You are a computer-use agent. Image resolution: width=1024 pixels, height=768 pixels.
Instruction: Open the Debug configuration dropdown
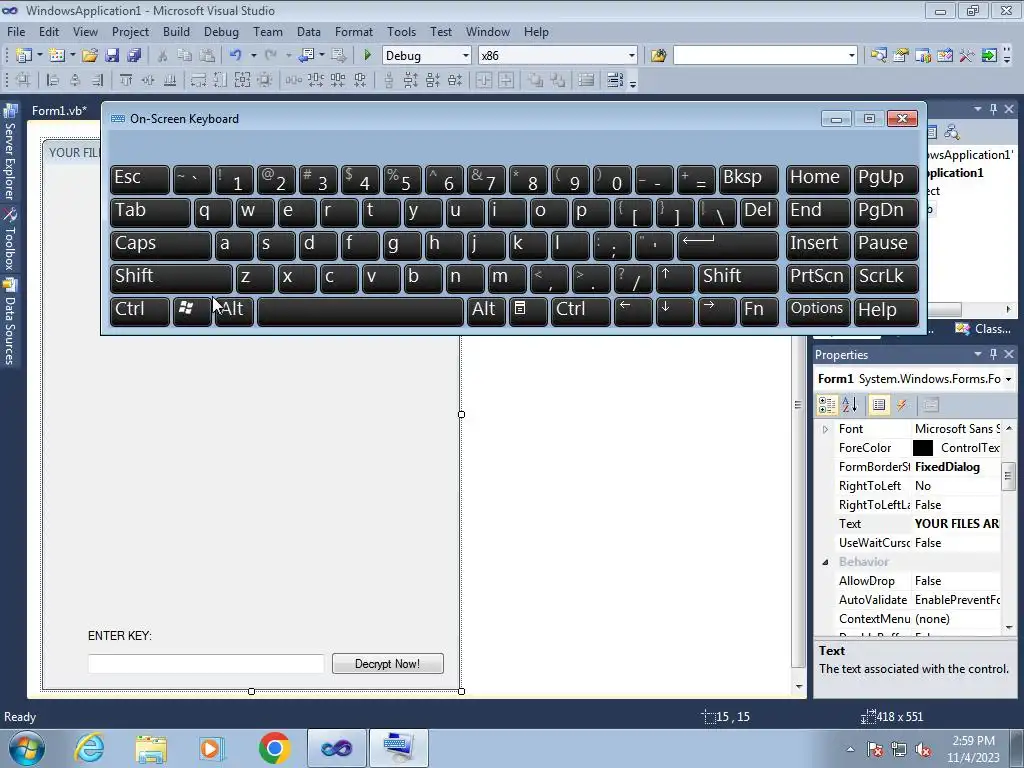click(465, 56)
